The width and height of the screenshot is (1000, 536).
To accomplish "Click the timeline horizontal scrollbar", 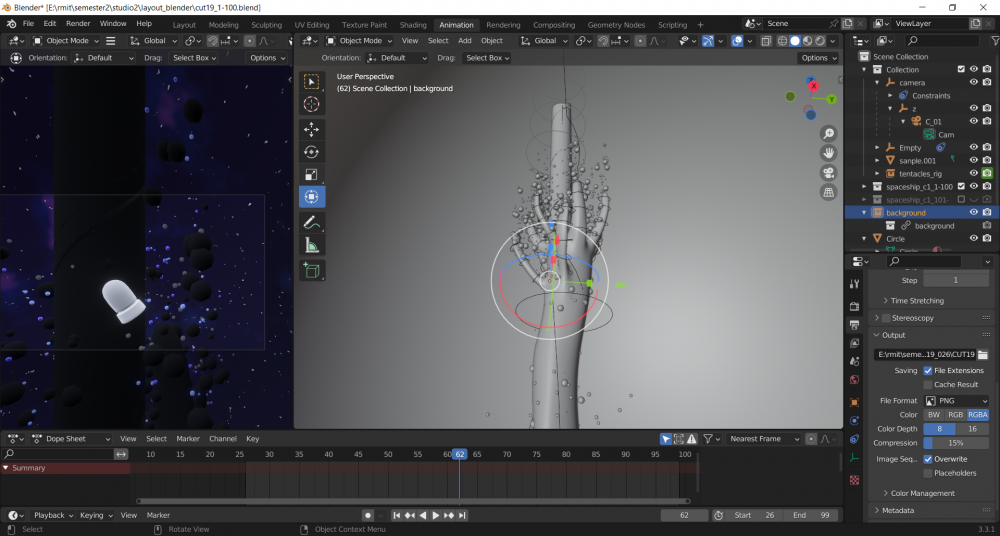I will 413,501.
